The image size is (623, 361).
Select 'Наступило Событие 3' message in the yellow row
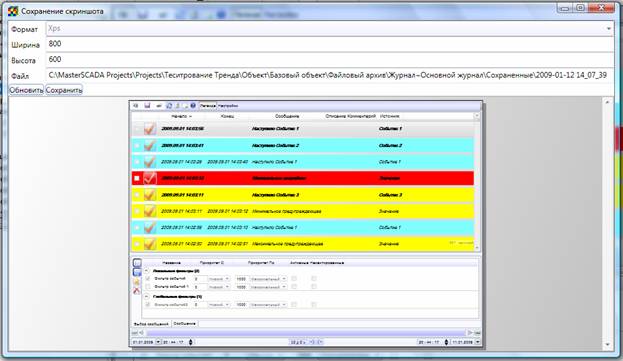click(x=275, y=195)
